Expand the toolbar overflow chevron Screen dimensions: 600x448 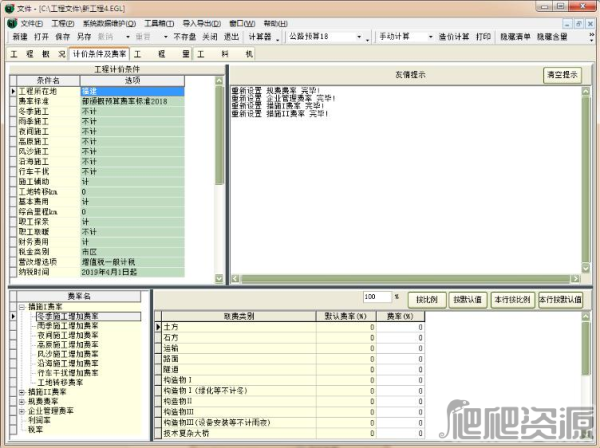pyautogui.click(x=592, y=37)
